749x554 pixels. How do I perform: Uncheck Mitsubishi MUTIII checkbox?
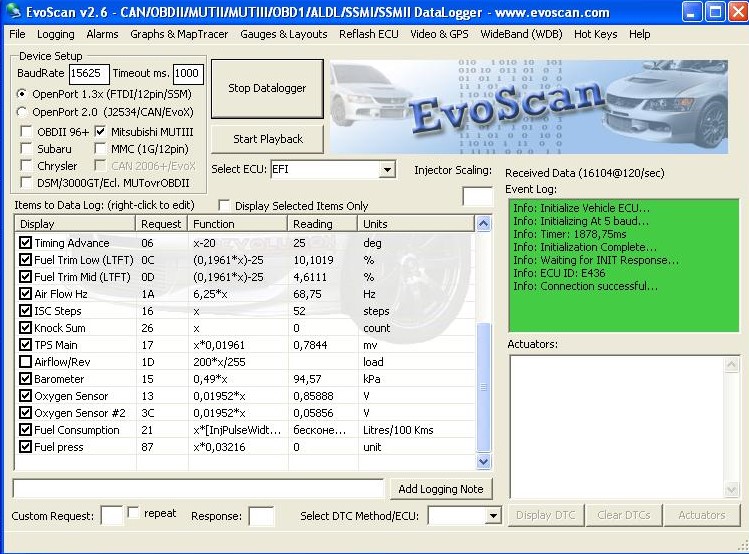[x=100, y=132]
